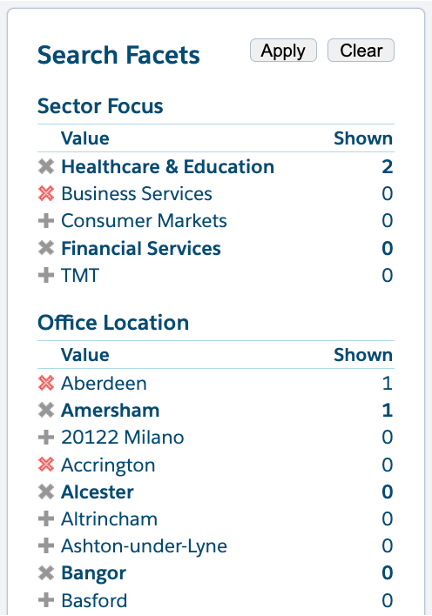
Task: Apply the selected search facets
Action: (x=283, y=50)
